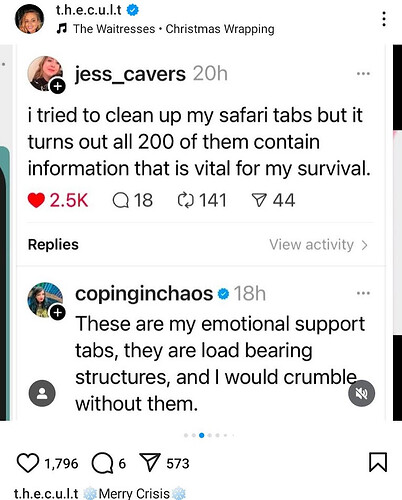
Task: Open the thread reply bubble showing 18
Action: tap(120, 200)
